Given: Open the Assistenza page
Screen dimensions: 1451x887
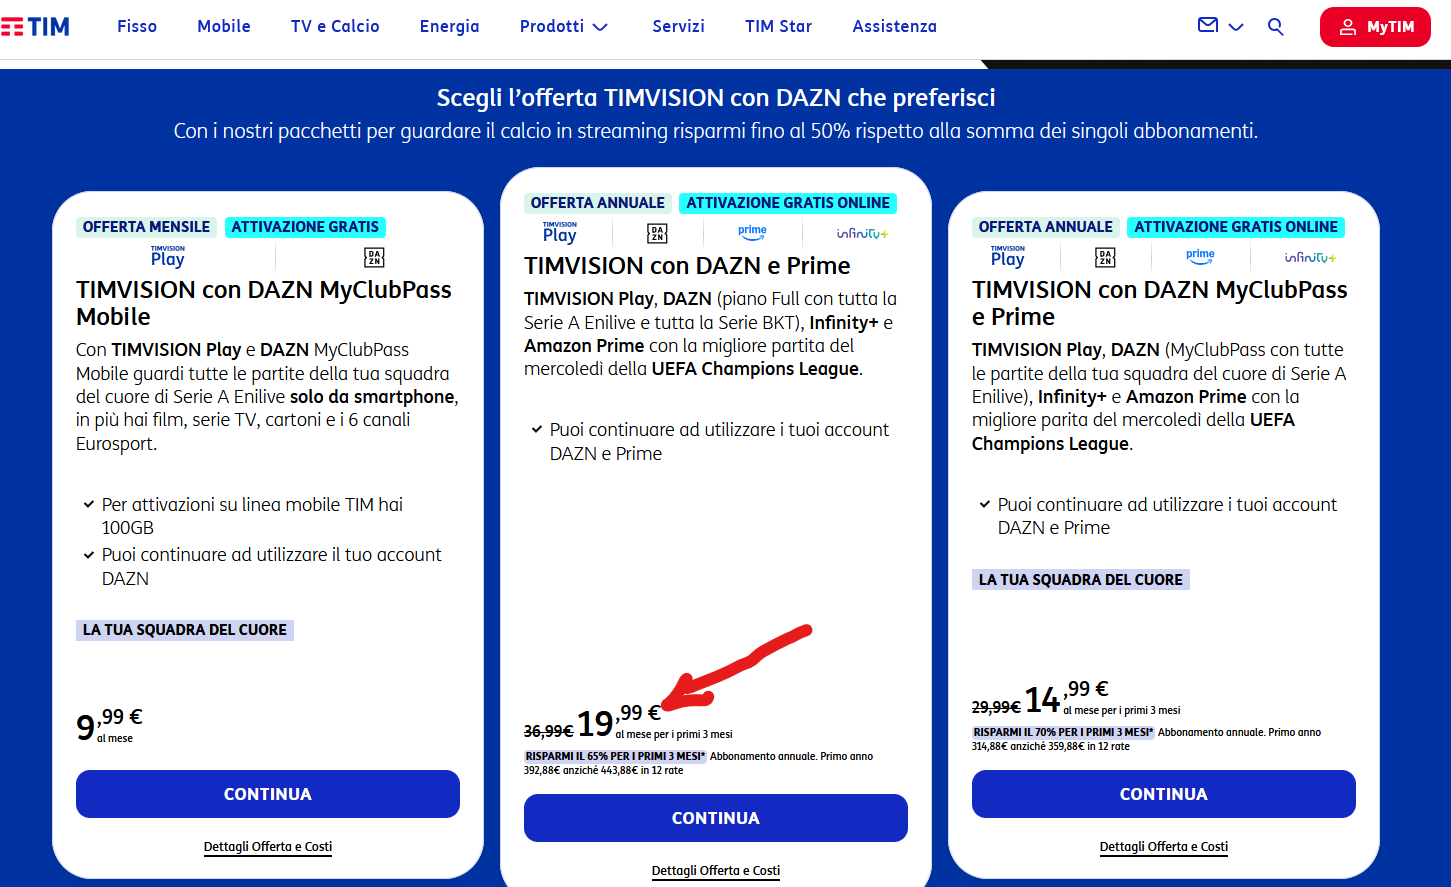Looking at the screenshot, I should point(894,27).
